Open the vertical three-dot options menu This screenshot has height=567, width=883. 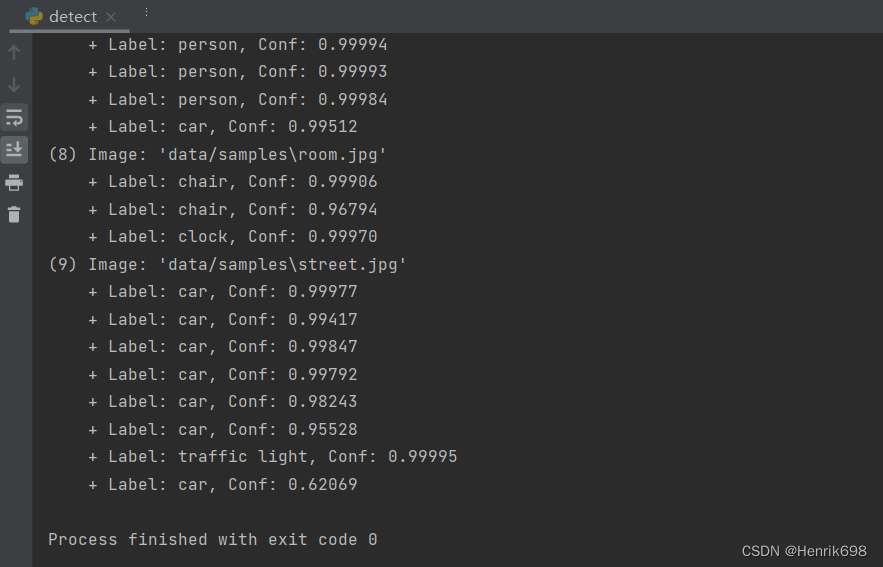[x=146, y=12]
